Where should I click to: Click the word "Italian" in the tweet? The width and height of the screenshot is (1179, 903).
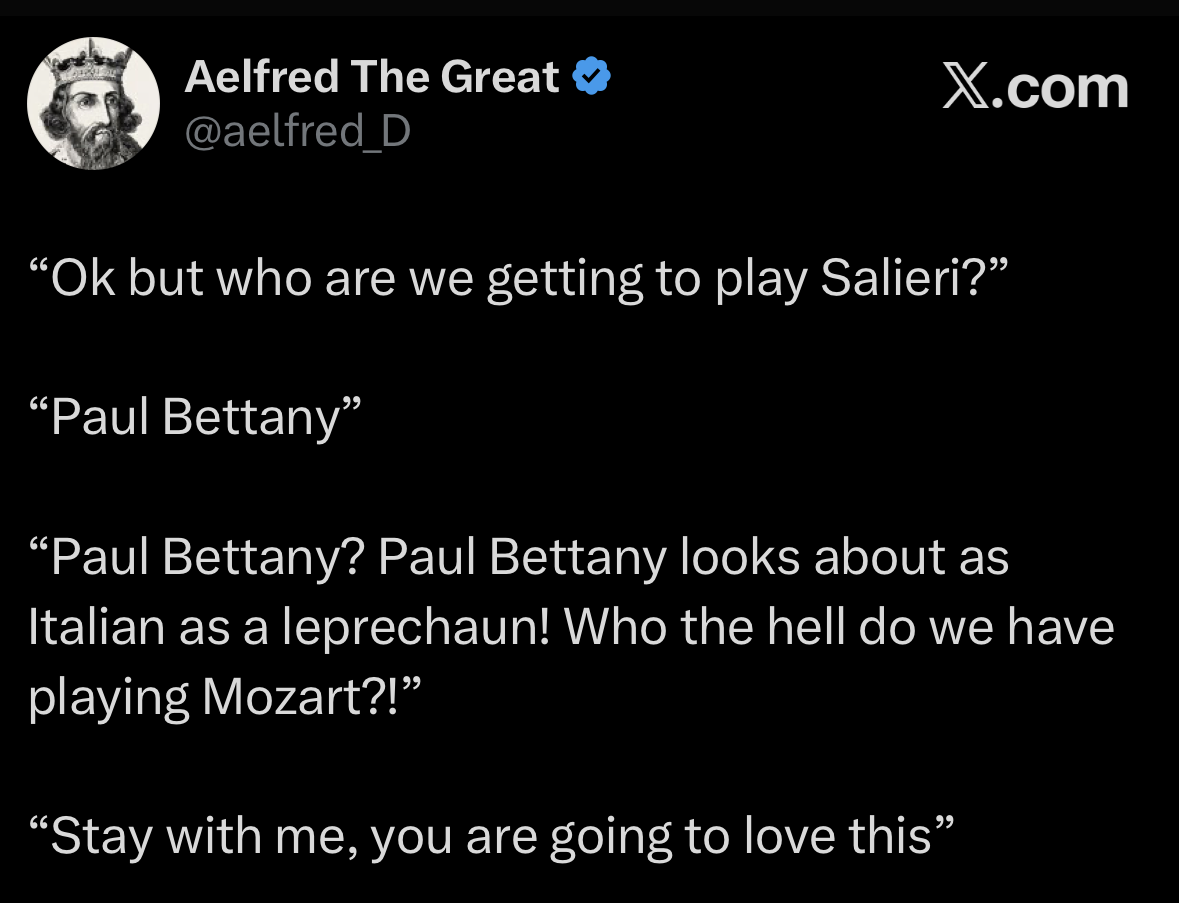[x=98, y=627]
